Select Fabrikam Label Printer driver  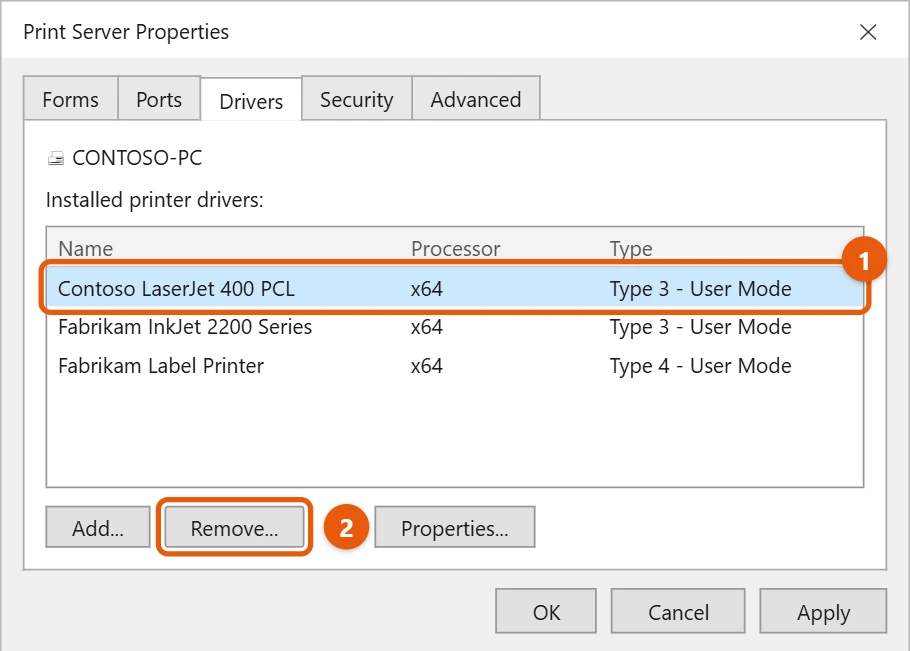455,366
